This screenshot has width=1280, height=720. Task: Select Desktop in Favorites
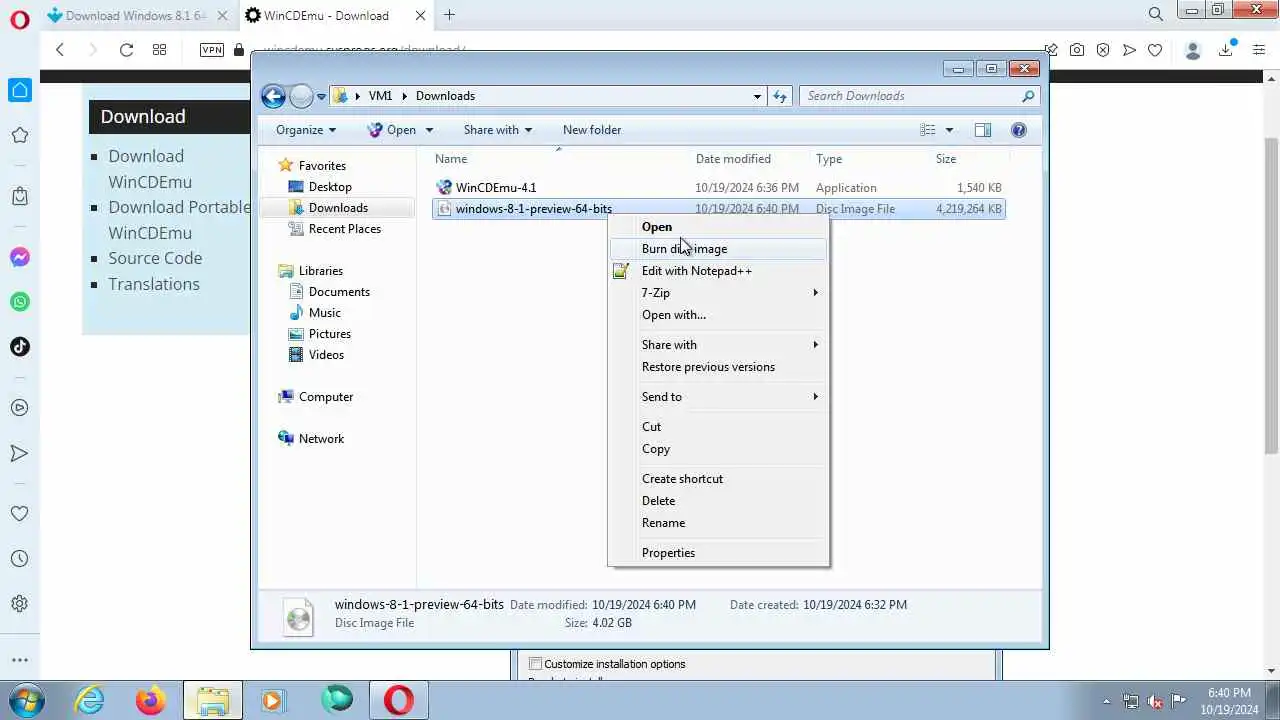tap(330, 187)
